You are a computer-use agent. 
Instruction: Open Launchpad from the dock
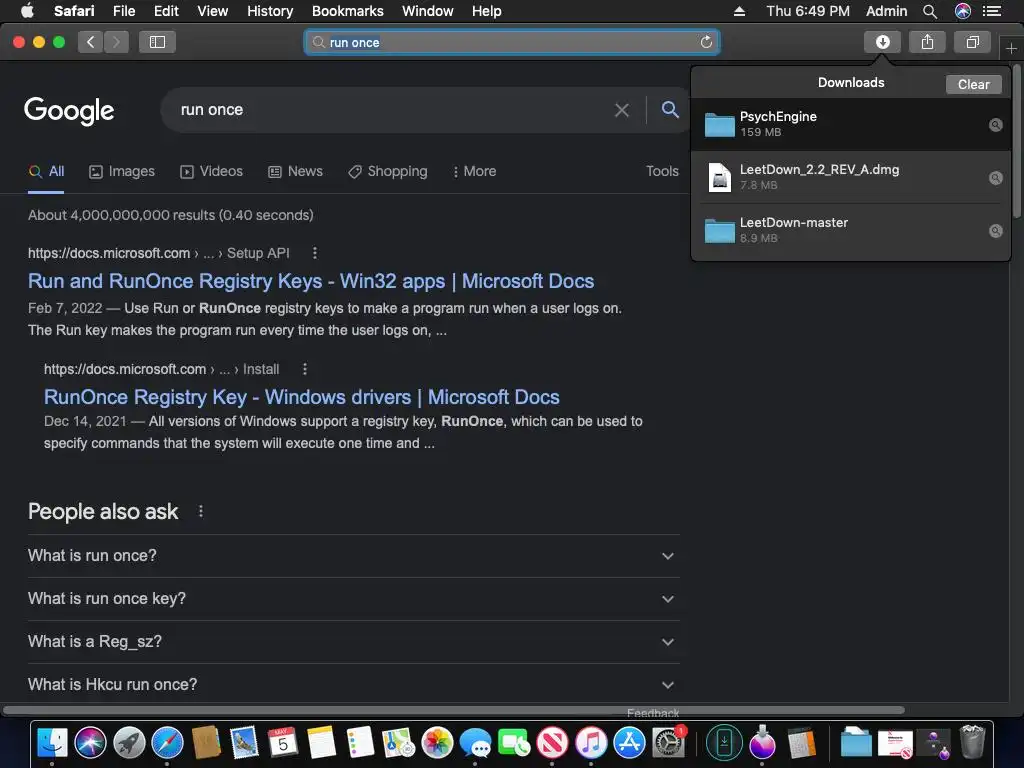[129, 743]
